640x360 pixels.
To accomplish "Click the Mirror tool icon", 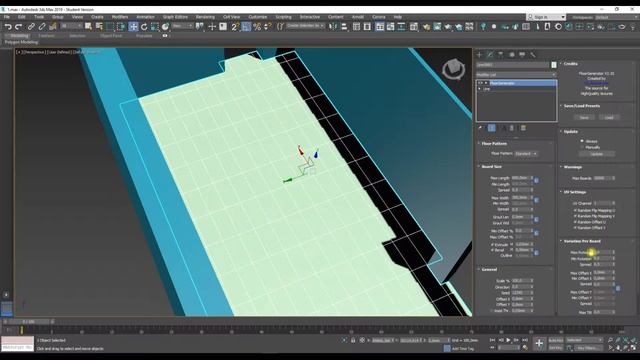I will [x=333, y=27].
